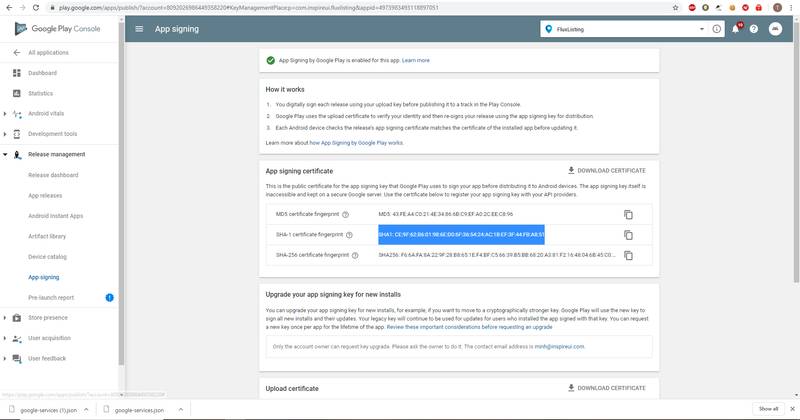Download the App signing certificate
Image resolution: width=800 pixels, height=420 pixels.
(x=607, y=170)
